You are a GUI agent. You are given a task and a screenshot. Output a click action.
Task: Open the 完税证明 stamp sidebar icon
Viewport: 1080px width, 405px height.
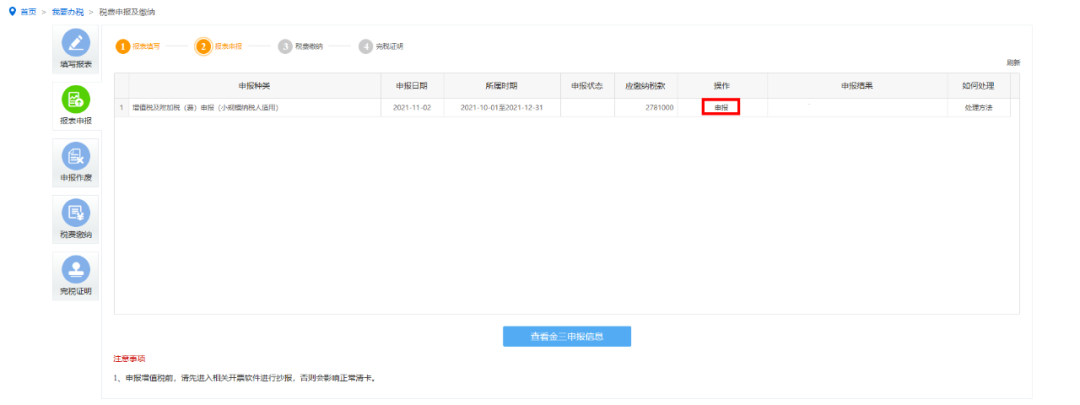tap(76, 271)
